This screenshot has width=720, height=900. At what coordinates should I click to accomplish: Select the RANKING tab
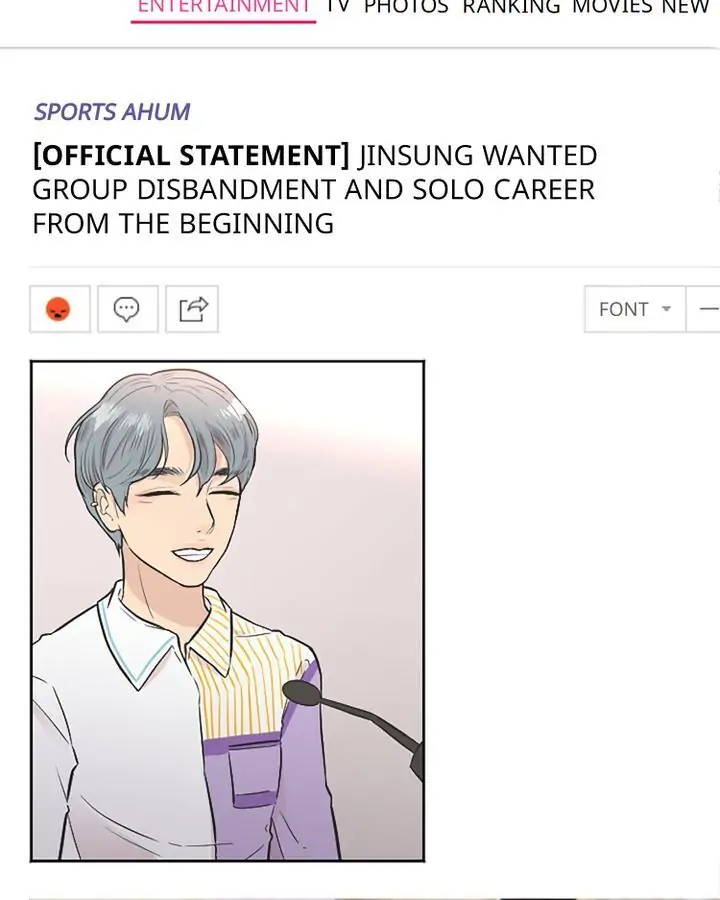coord(511,7)
